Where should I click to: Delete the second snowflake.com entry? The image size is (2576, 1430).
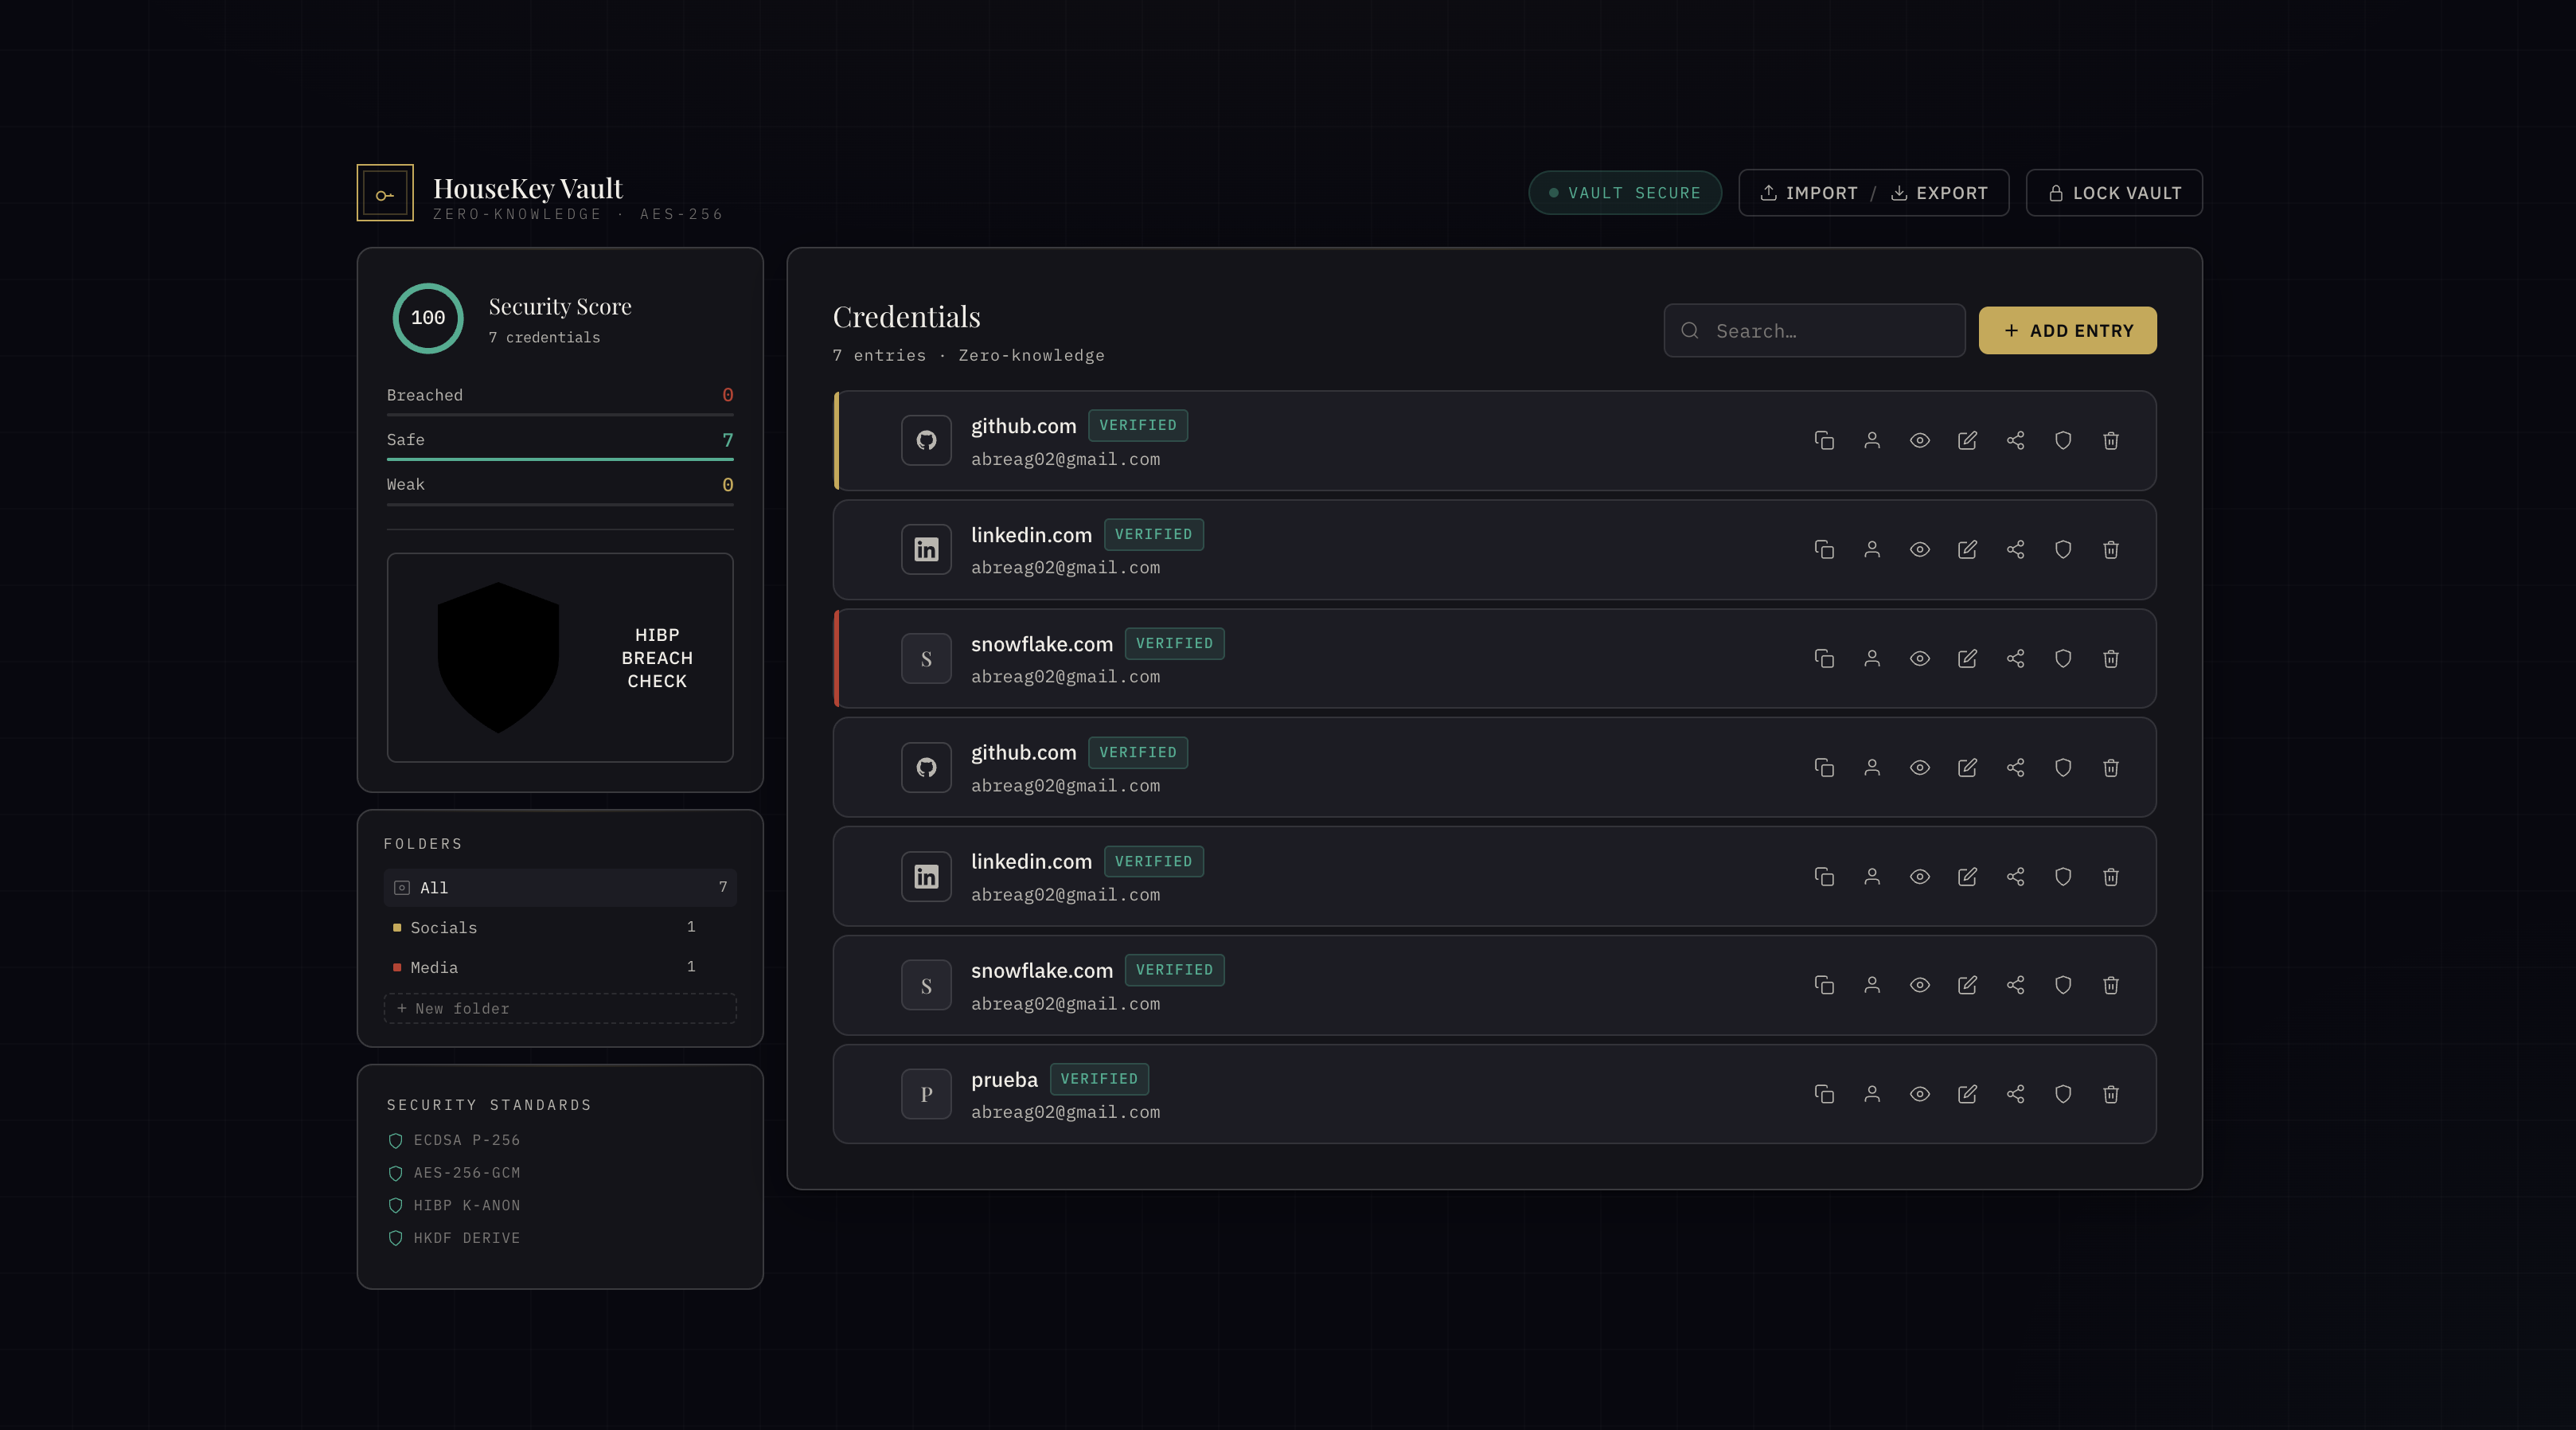pos(2111,985)
